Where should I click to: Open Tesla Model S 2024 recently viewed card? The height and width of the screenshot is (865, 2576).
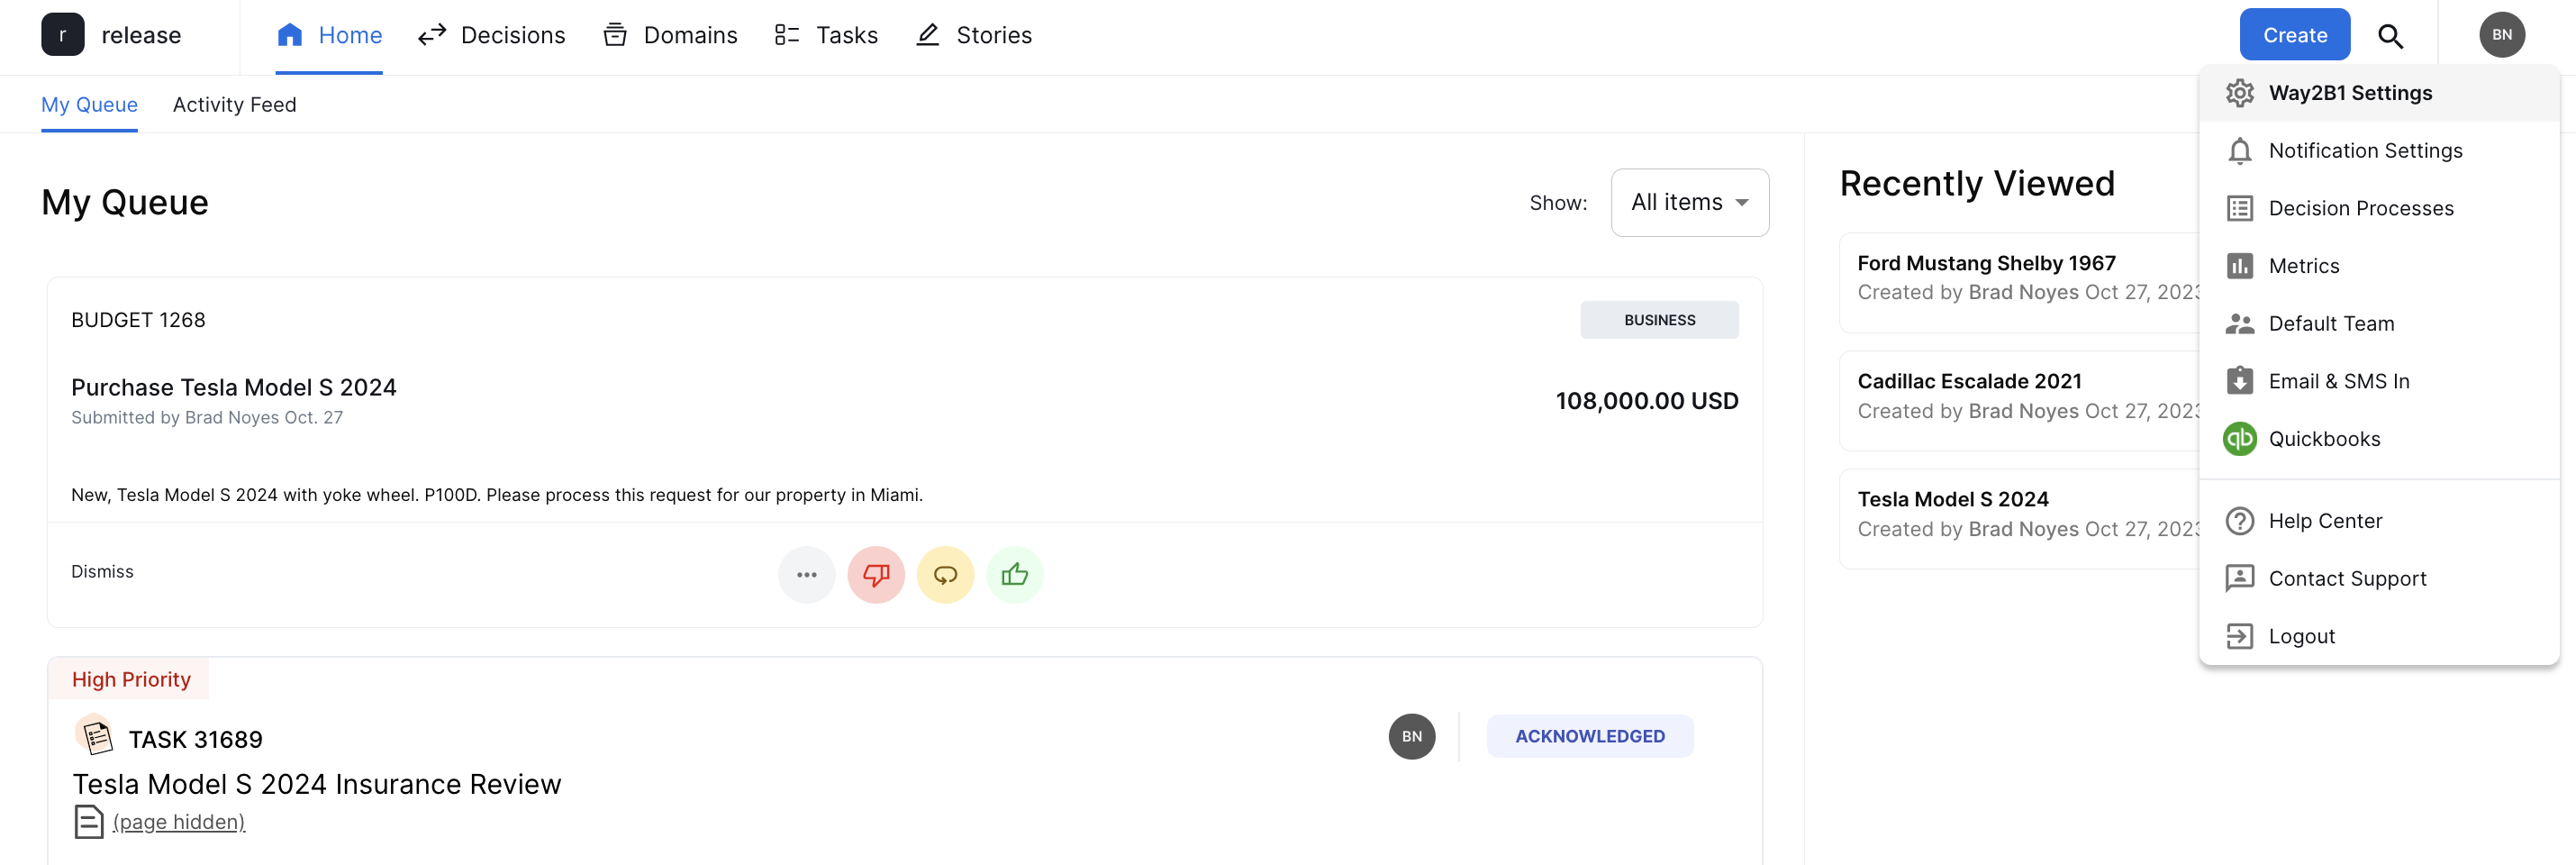click(2019, 519)
